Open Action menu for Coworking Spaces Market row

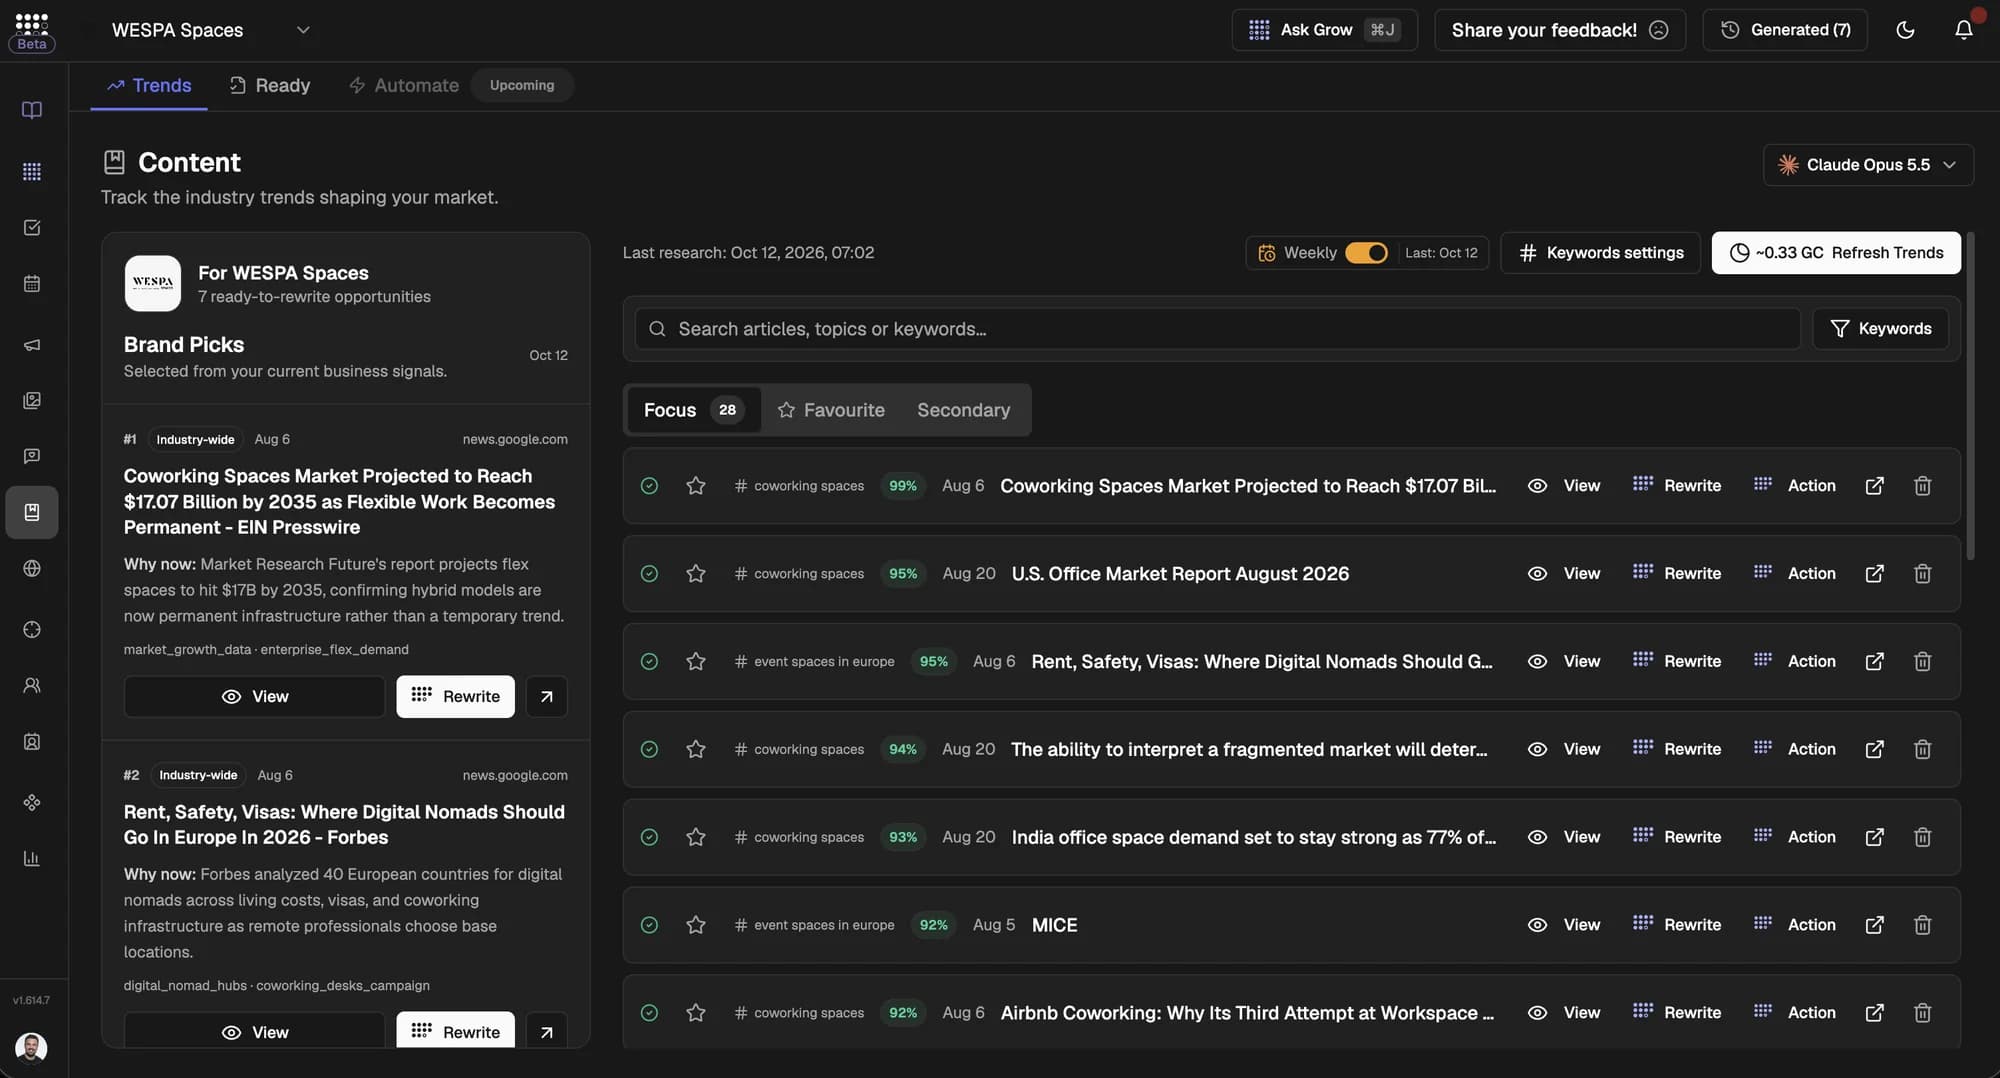click(1795, 485)
